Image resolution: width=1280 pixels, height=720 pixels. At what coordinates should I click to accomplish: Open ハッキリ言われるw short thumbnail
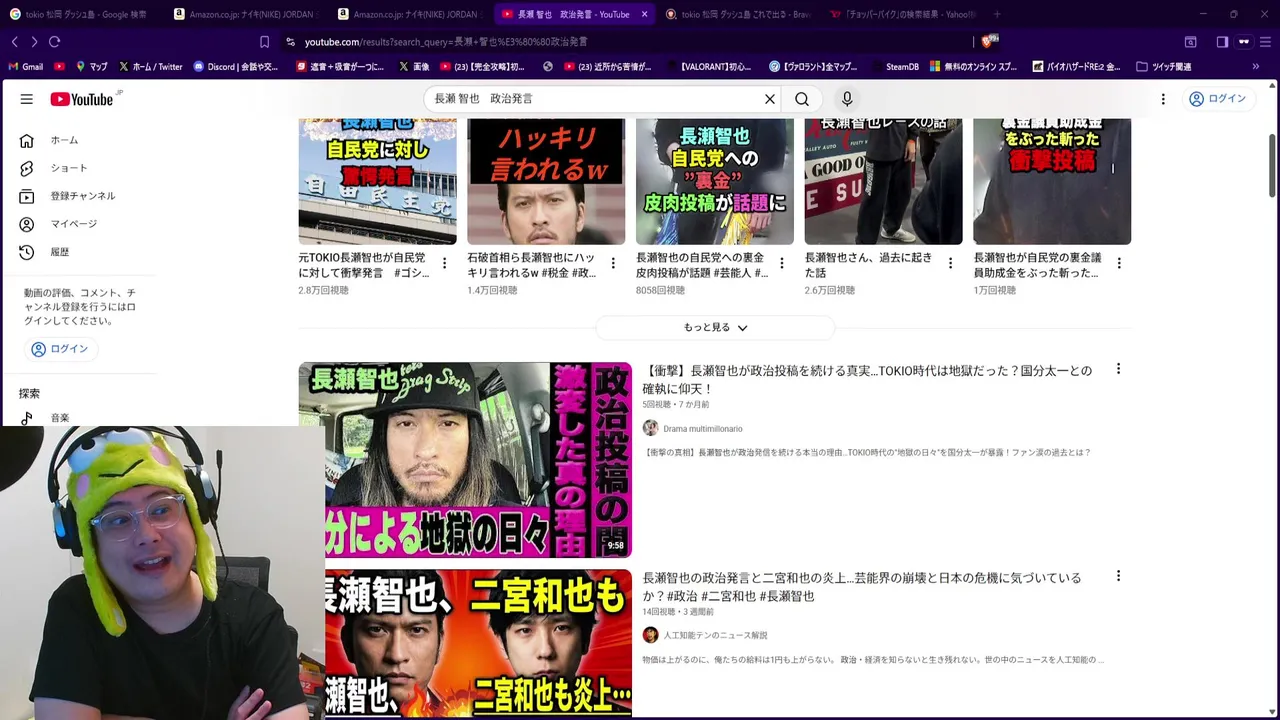click(546, 181)
